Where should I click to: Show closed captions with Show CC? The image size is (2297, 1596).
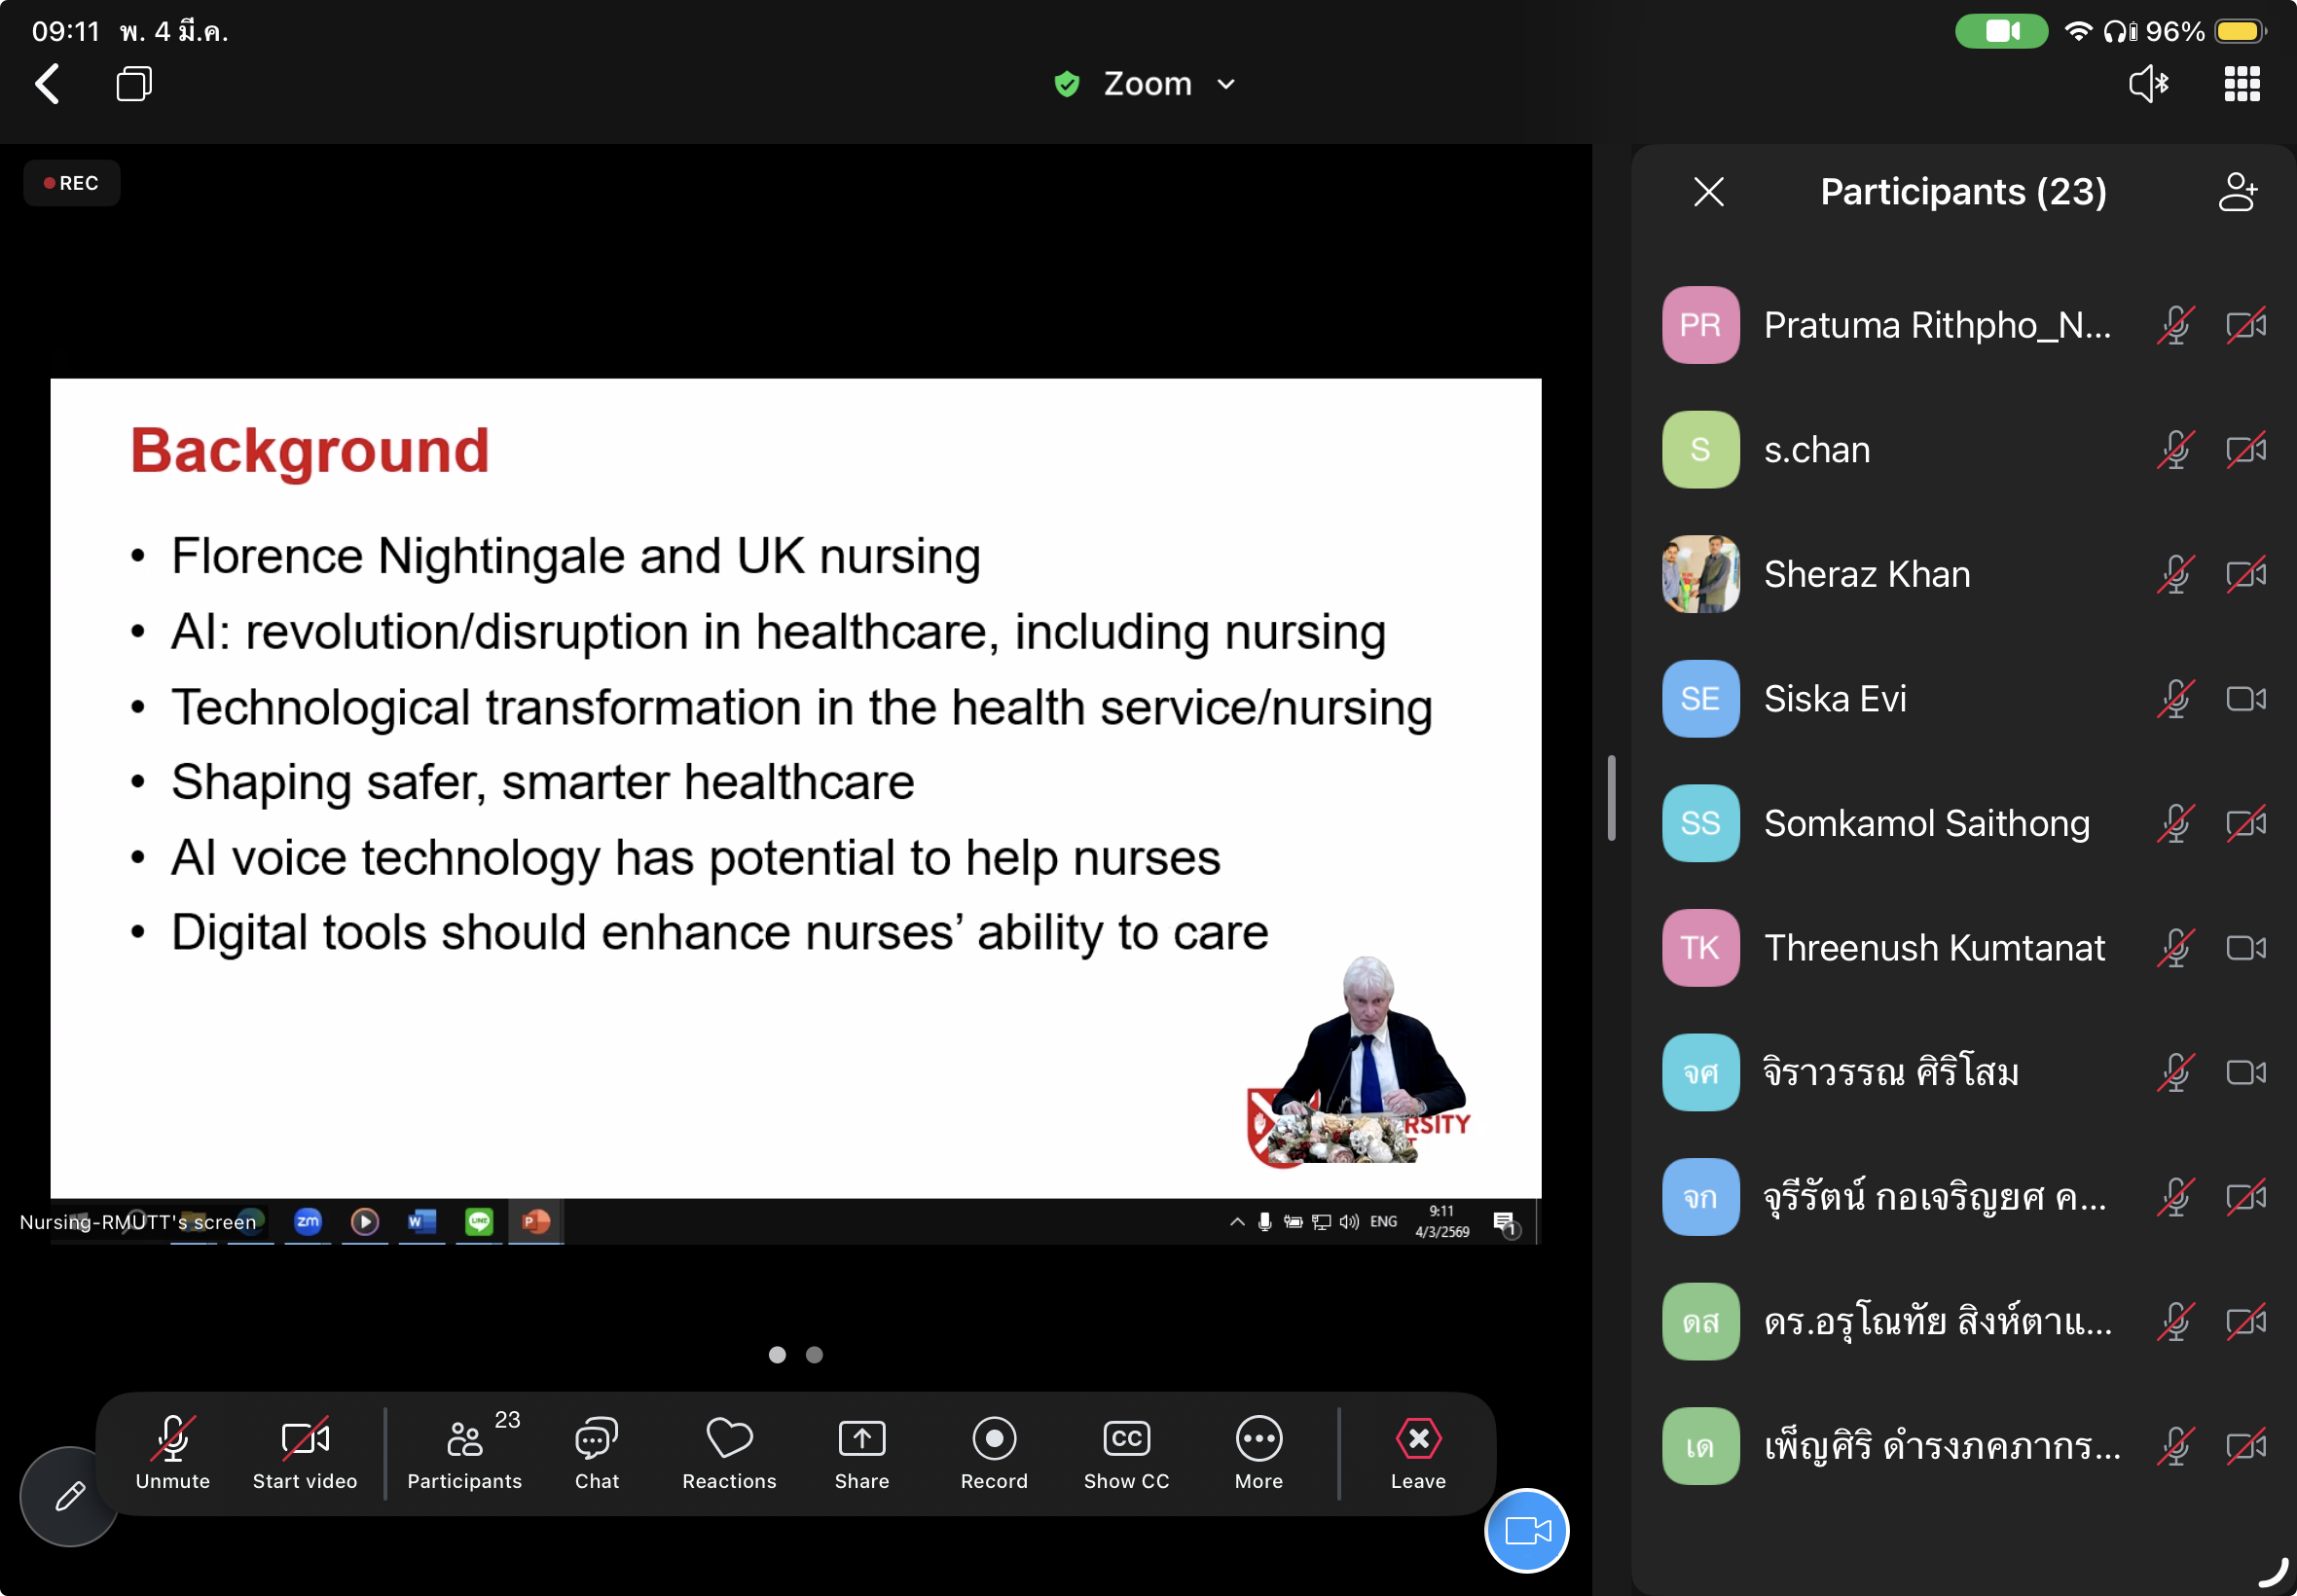click(x=1126, y=1452)
